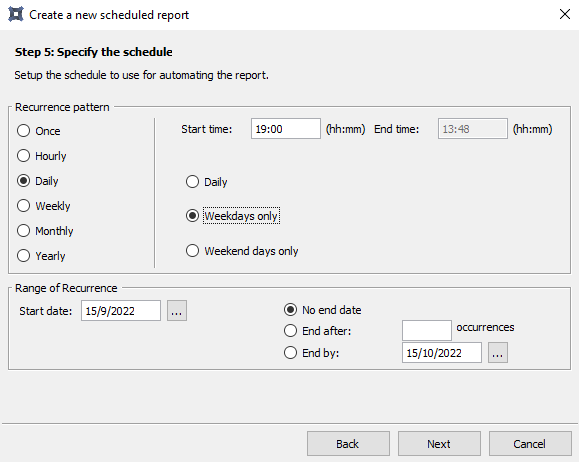Image resolution: width=579 pixels, height=462 pixels.
Task: Click Next to continue the wizard
Action: click(x=439, y=444)
